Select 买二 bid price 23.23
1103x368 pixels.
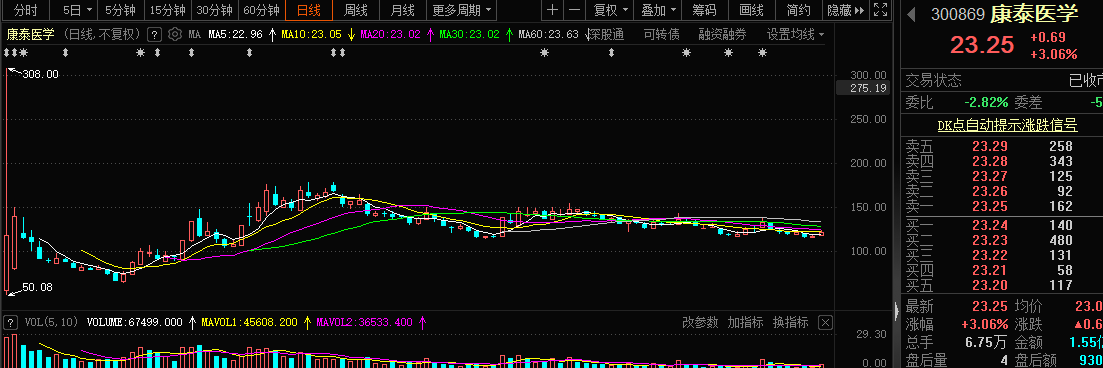point(990,240)
